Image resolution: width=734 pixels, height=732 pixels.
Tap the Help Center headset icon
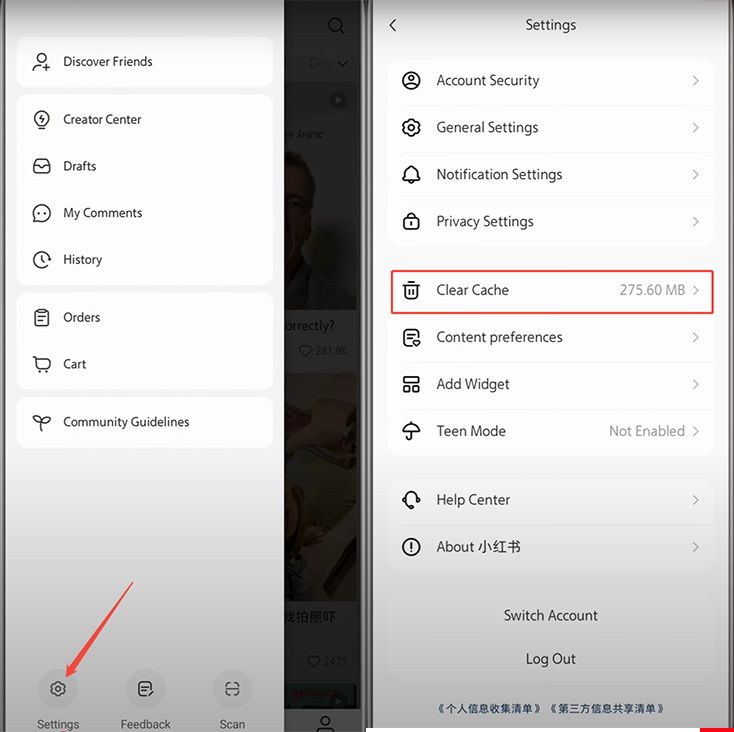[x=411, y=500]
